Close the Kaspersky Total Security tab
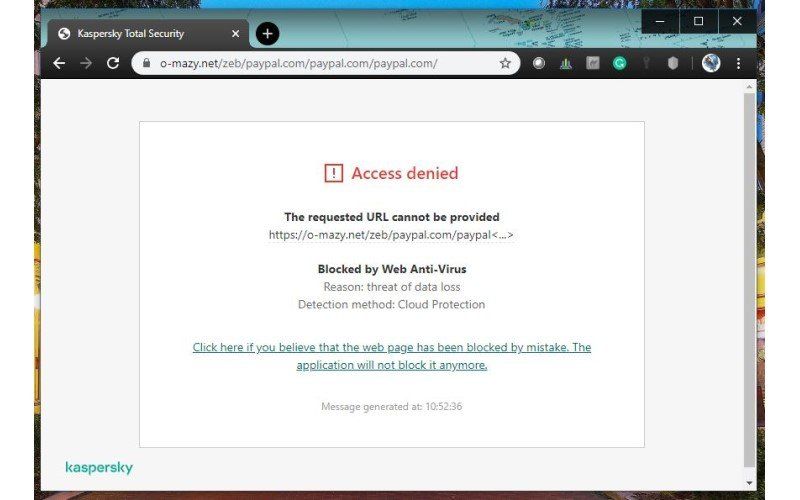The image size is (800, 500). [235, 34]
